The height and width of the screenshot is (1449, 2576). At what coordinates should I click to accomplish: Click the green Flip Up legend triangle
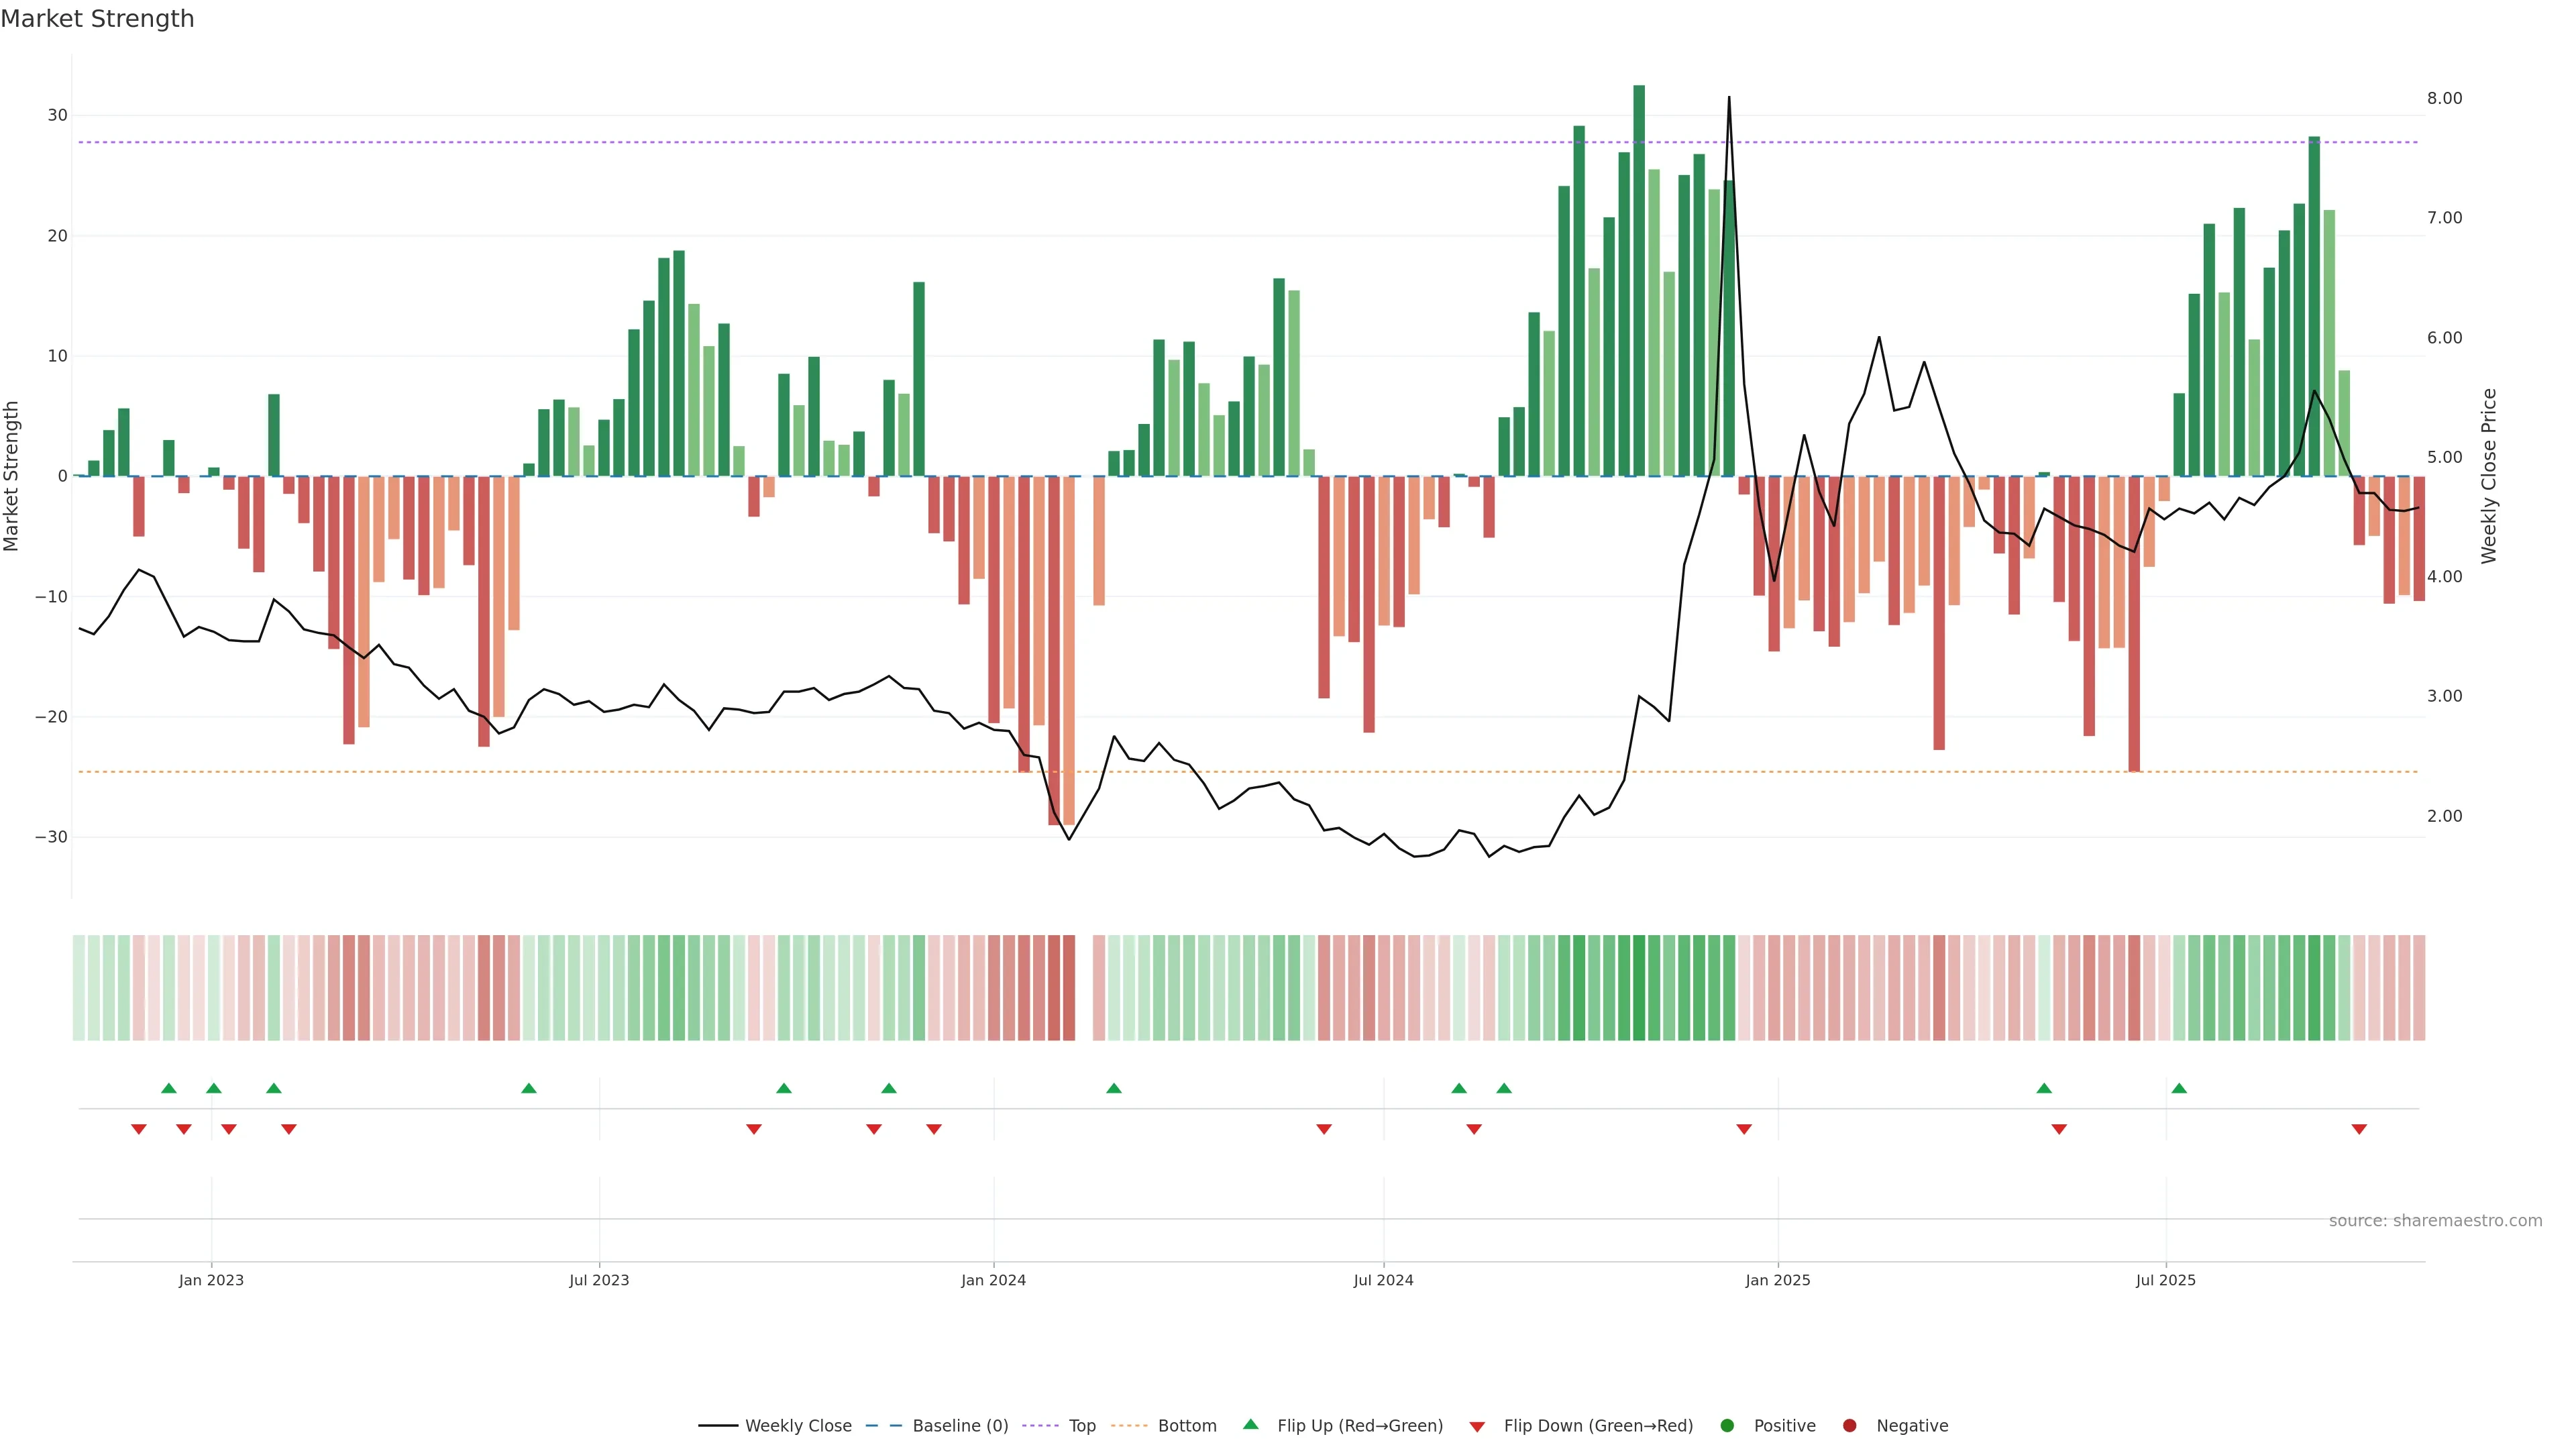point(1250,1425)
